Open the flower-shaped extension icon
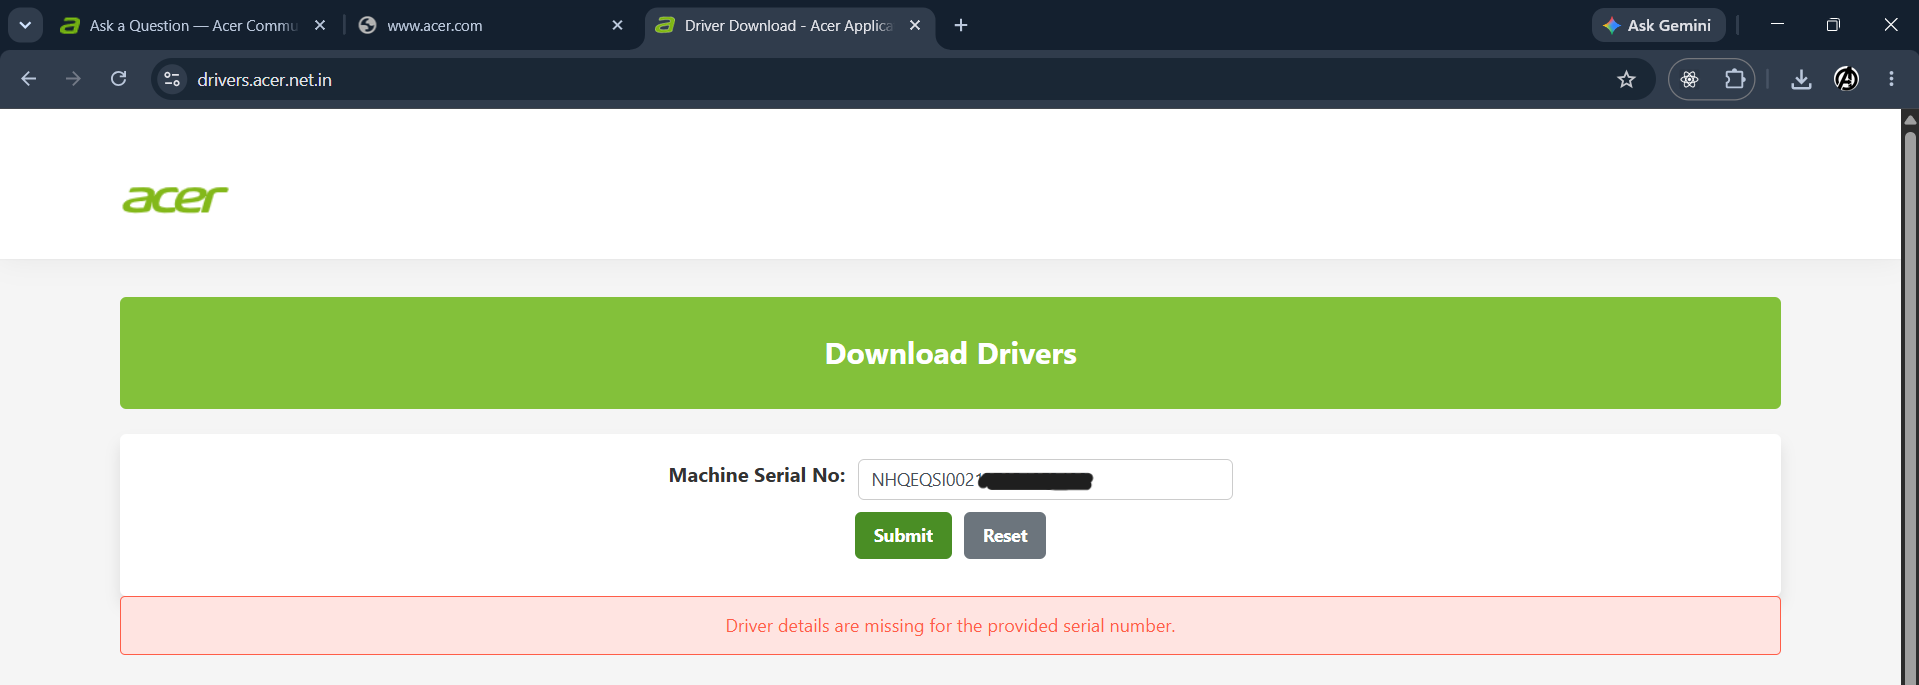The height and width of the screenshot is (685, 1919). click(x=1690, y=79)
